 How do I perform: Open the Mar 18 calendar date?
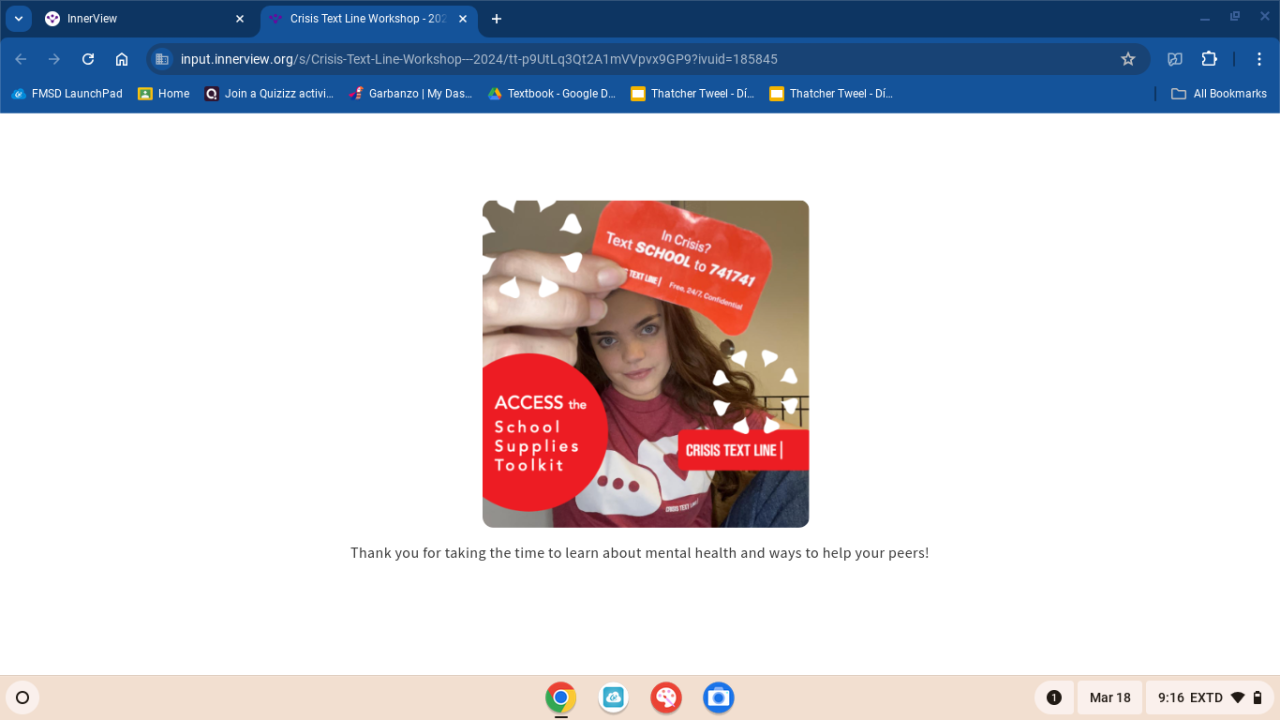(x=1110, y=698)
